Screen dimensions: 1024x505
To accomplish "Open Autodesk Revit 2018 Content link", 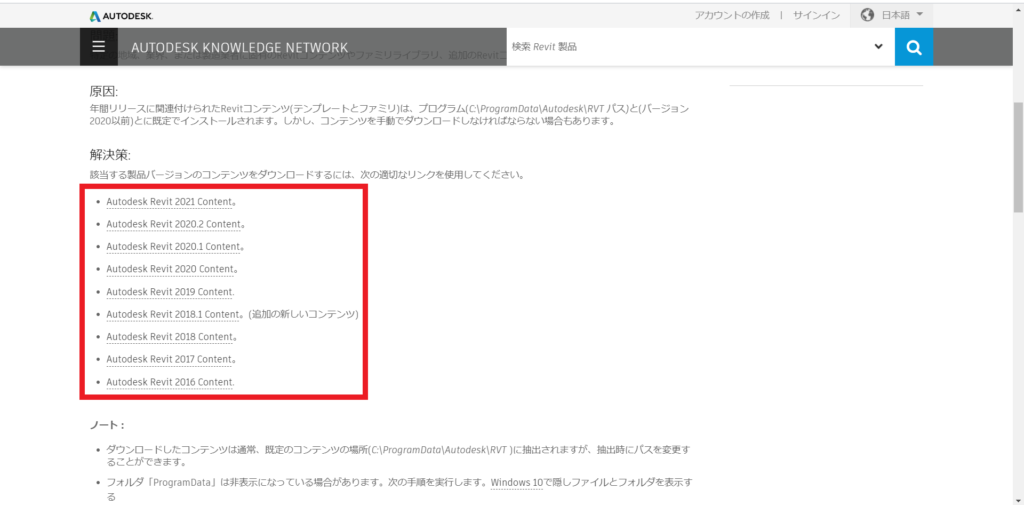I will [x=169, y=336].
